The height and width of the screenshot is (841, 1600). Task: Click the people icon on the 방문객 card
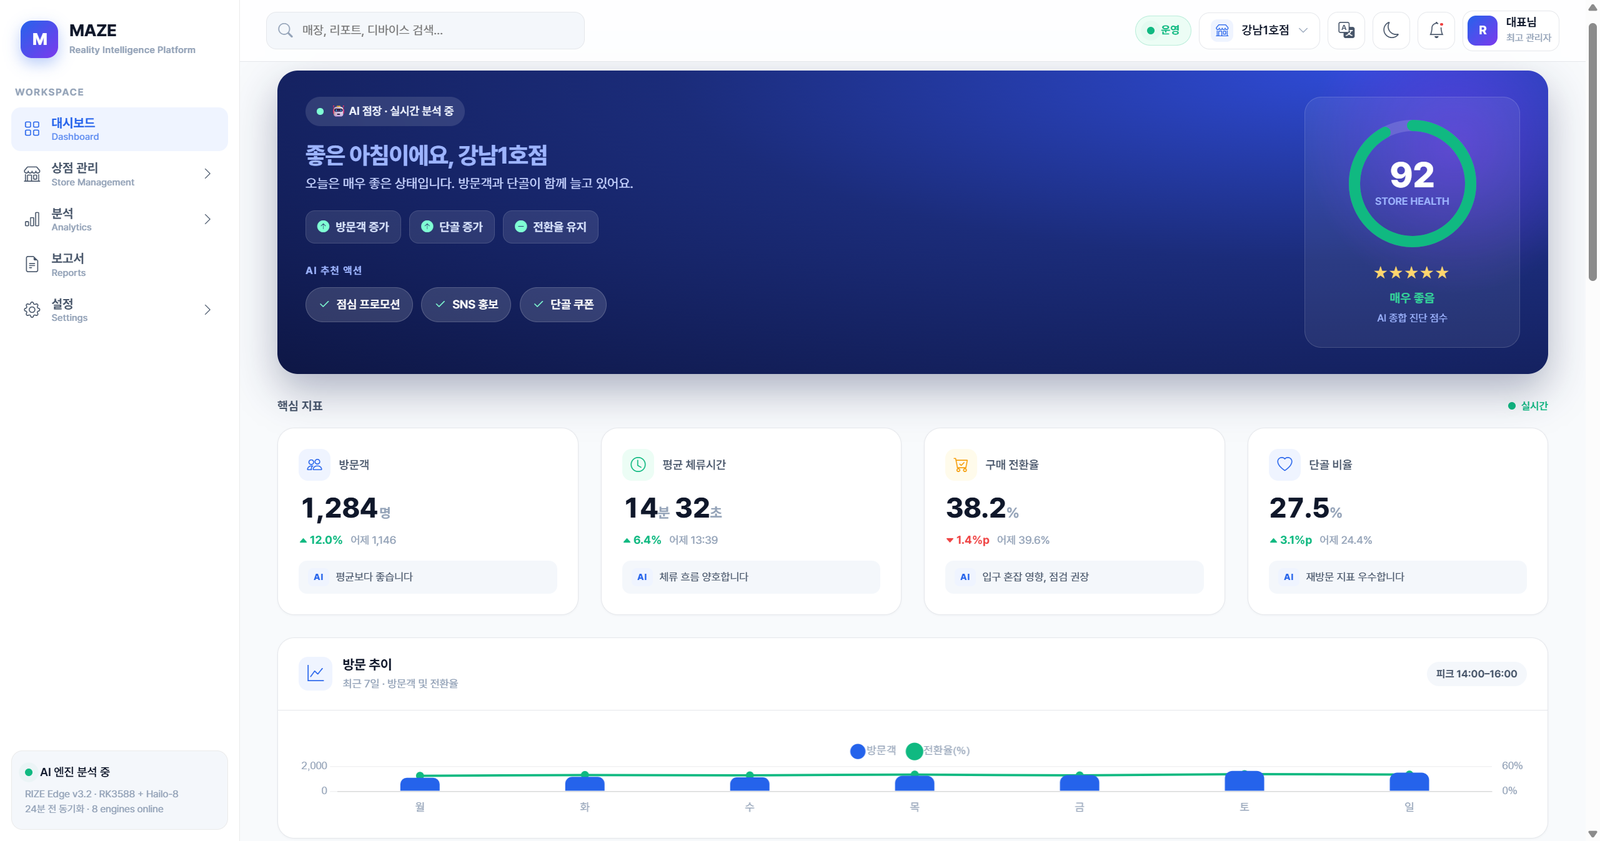coord(314,464)
